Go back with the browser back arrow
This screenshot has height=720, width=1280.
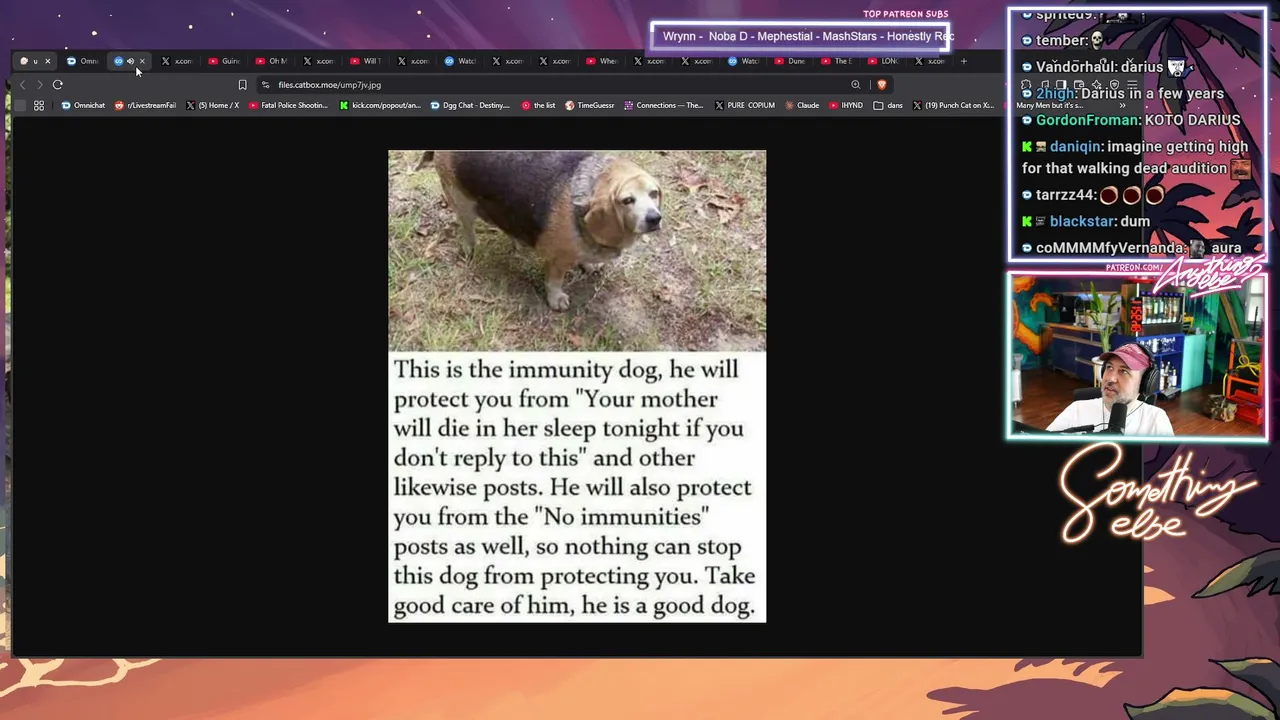pos(22,85)
